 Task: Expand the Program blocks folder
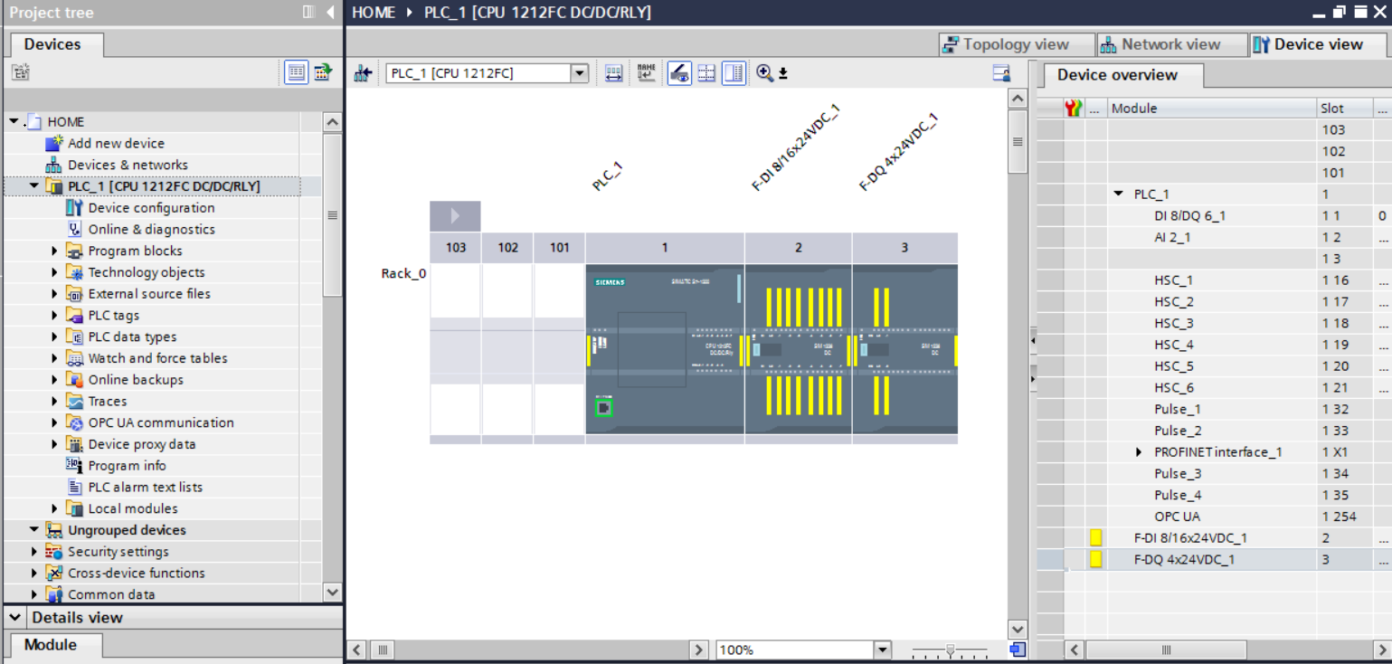(55, 250)
